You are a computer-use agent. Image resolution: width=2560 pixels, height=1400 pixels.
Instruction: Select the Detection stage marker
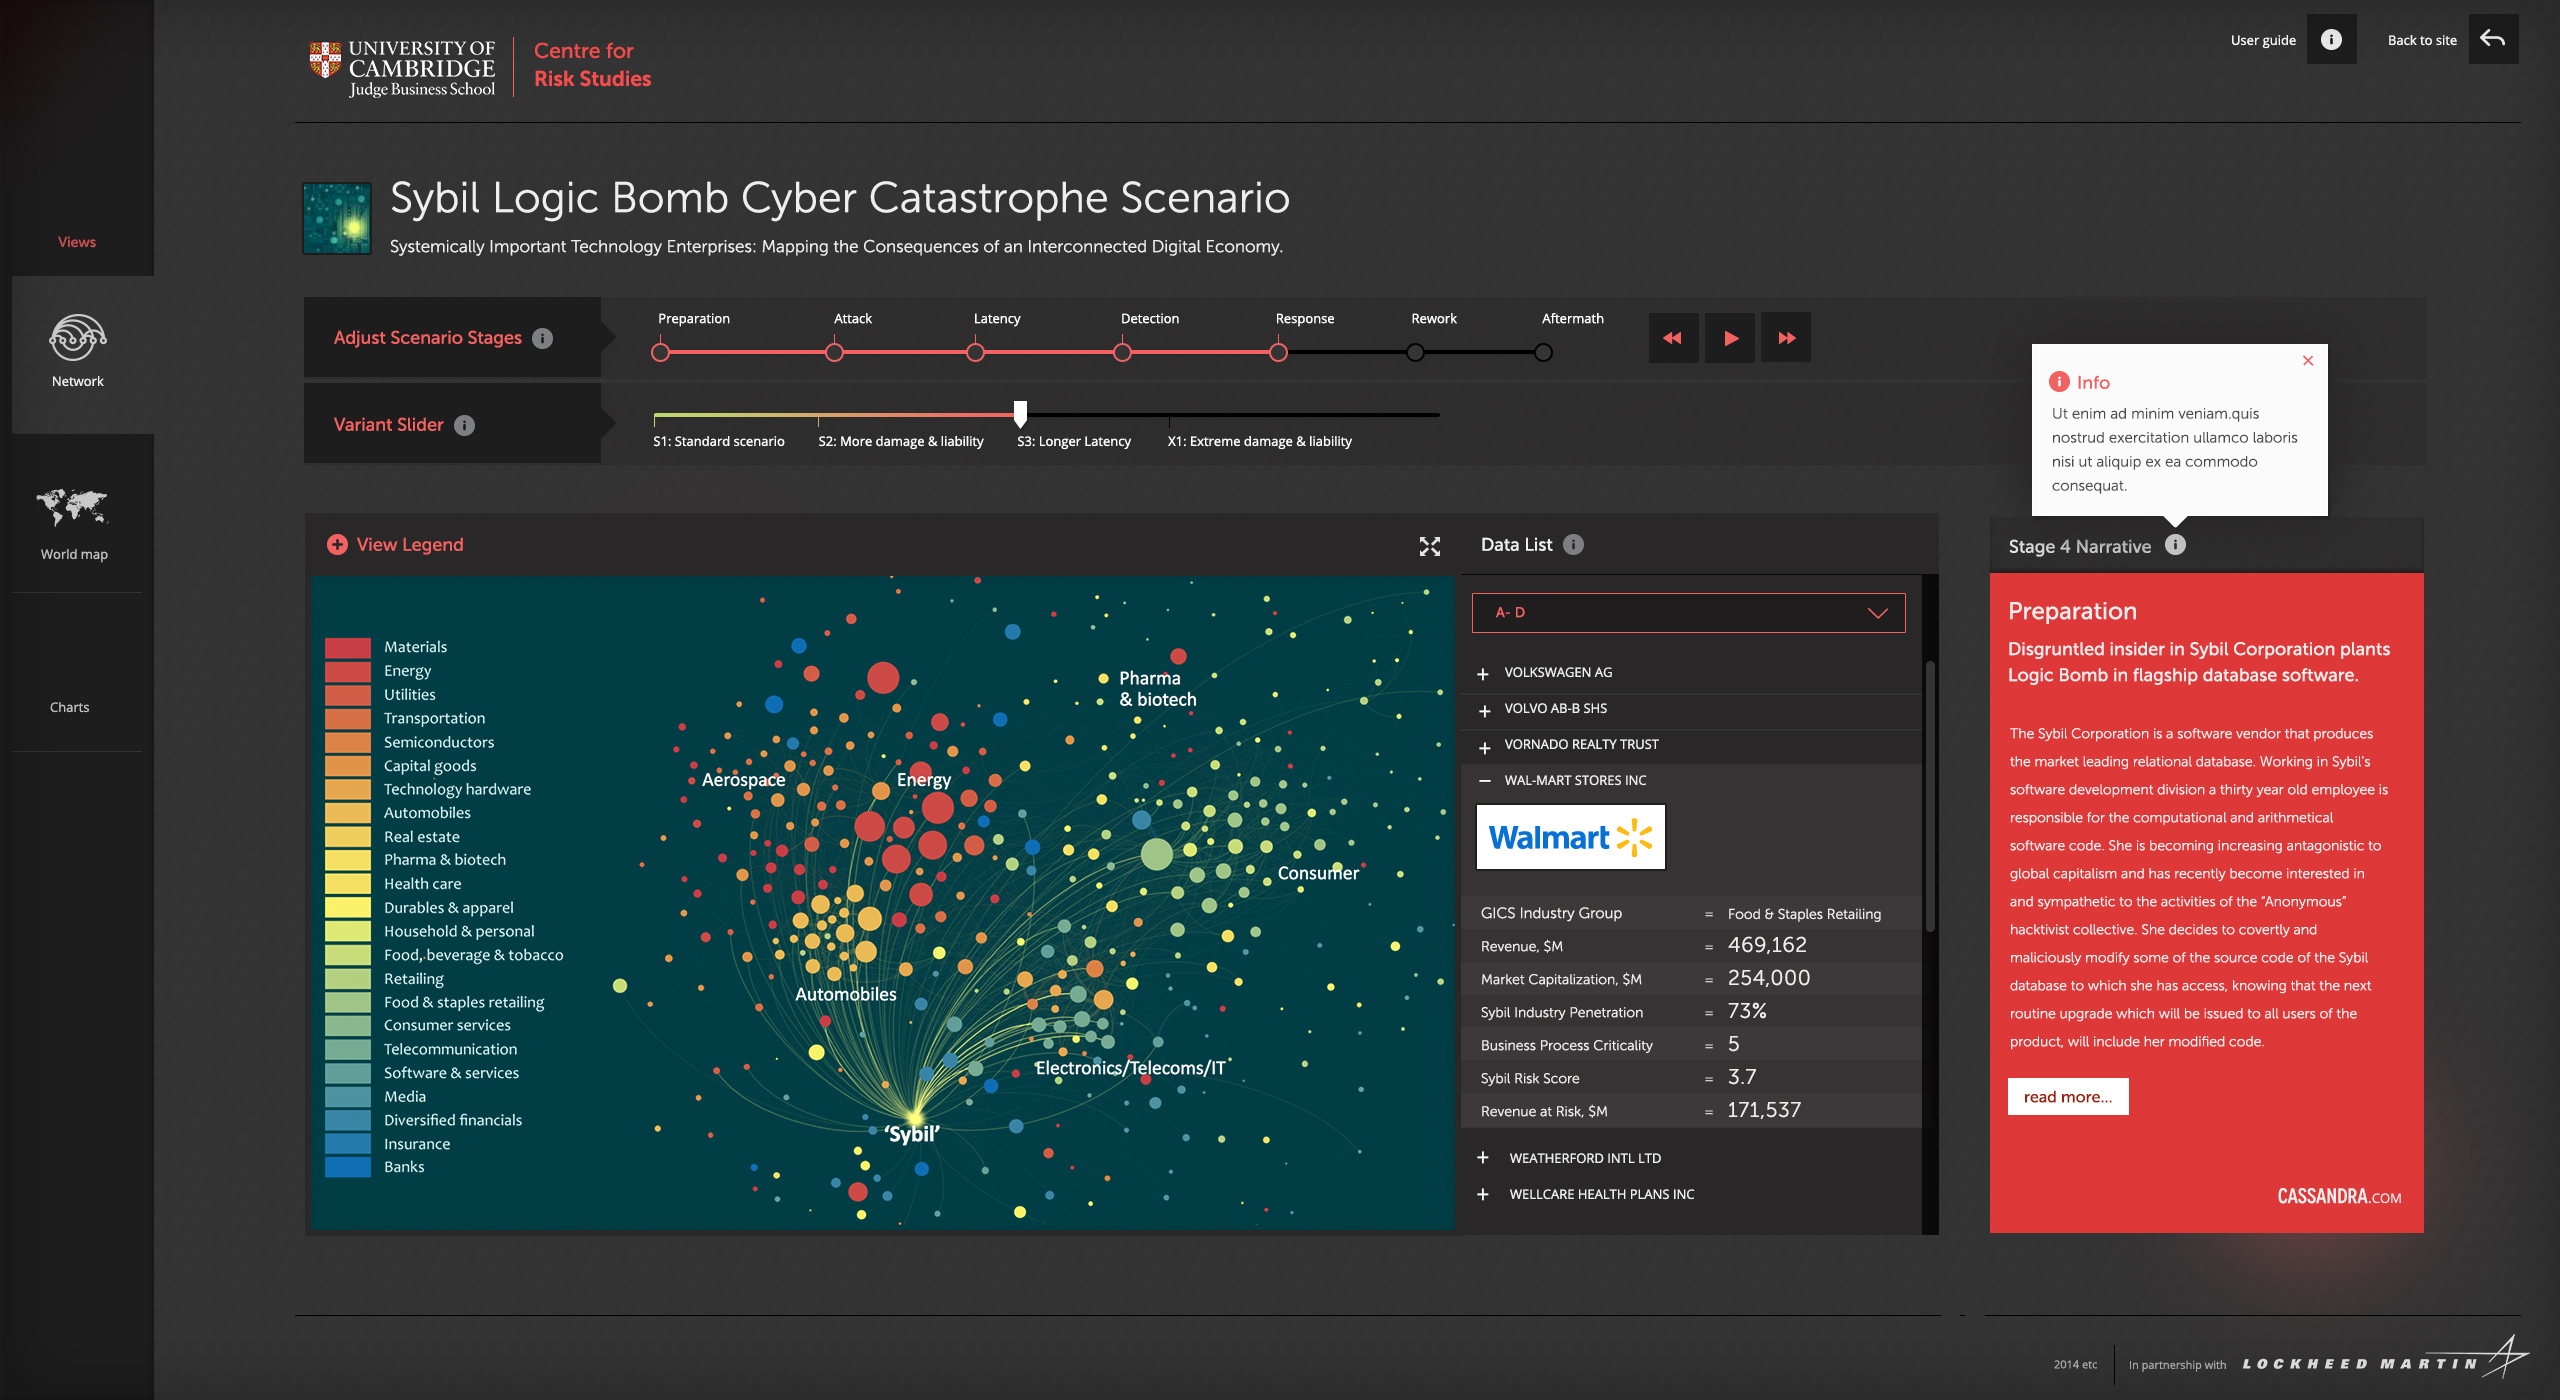click(1123, 352)
